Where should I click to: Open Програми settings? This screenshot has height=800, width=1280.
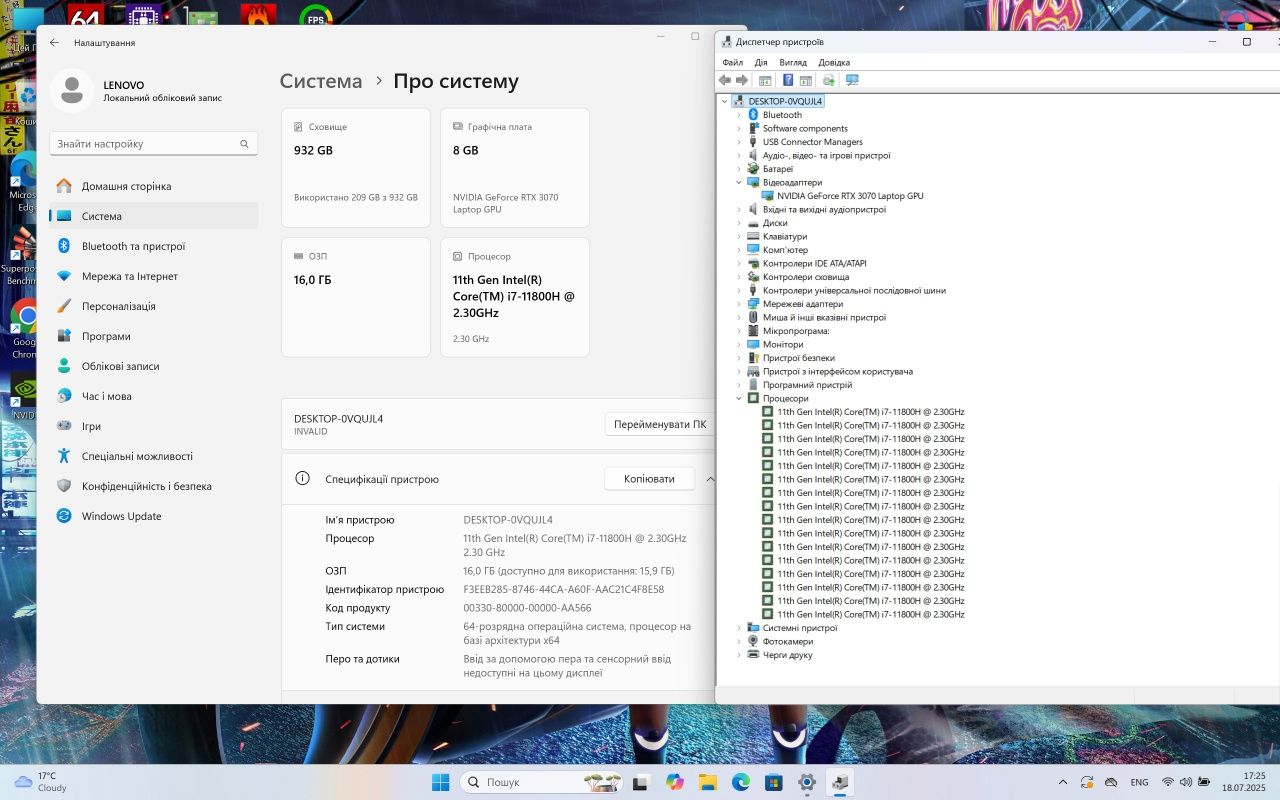coord(154,336)
